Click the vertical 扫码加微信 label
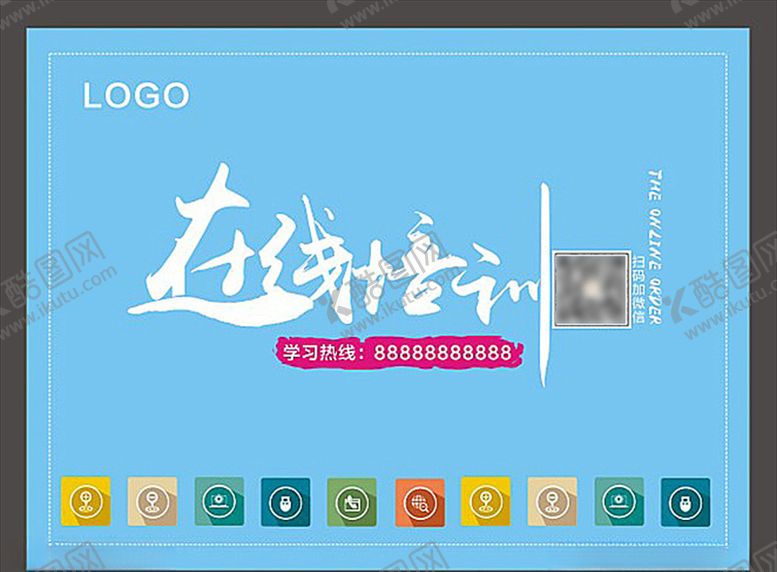The image size is (777, 572). click(x=638, y=289)
